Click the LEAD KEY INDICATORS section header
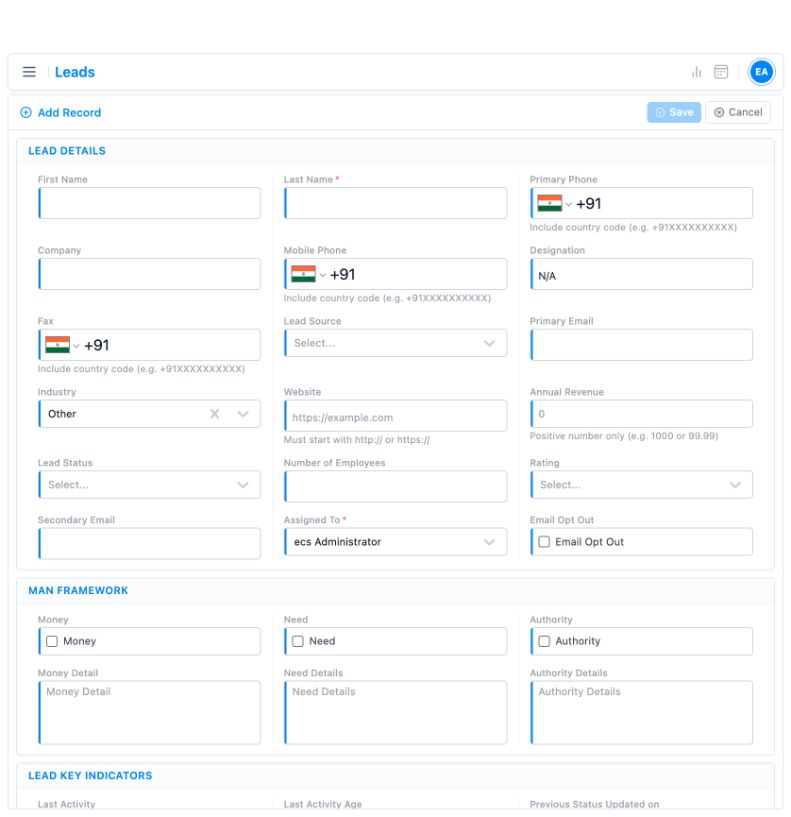Viewport: 791px width, 817px height. coord(90,776)
